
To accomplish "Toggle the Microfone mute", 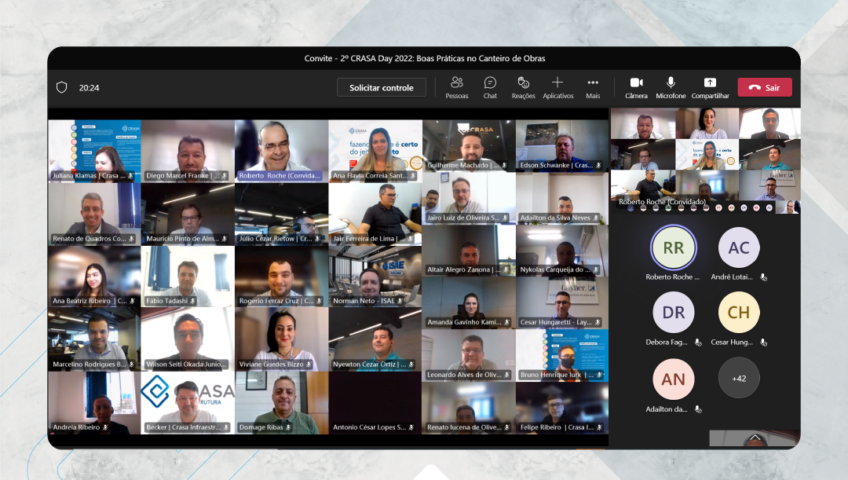I will (x=671, y=87).
